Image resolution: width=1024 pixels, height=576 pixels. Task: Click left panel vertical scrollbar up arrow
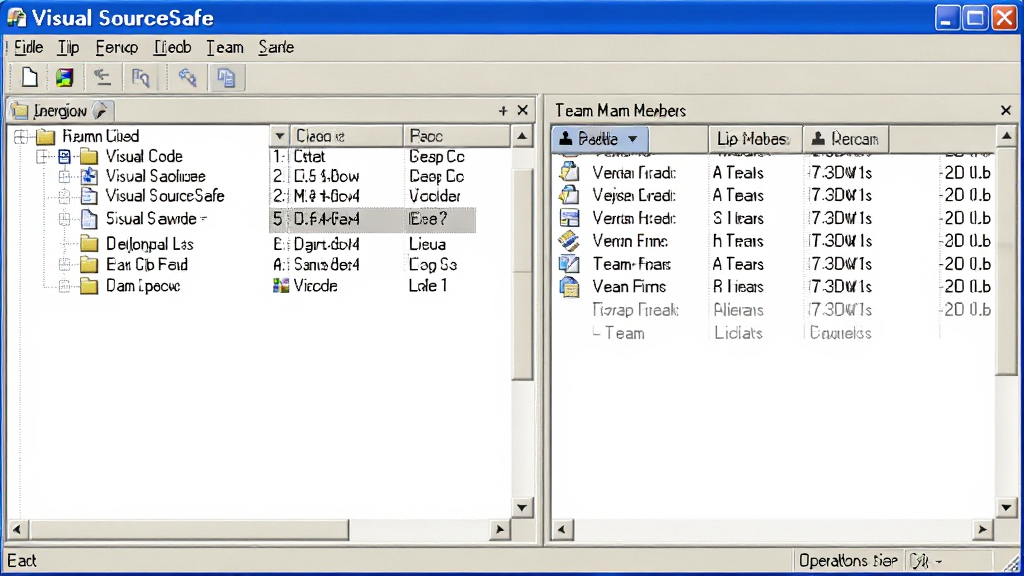click(522, 136)
